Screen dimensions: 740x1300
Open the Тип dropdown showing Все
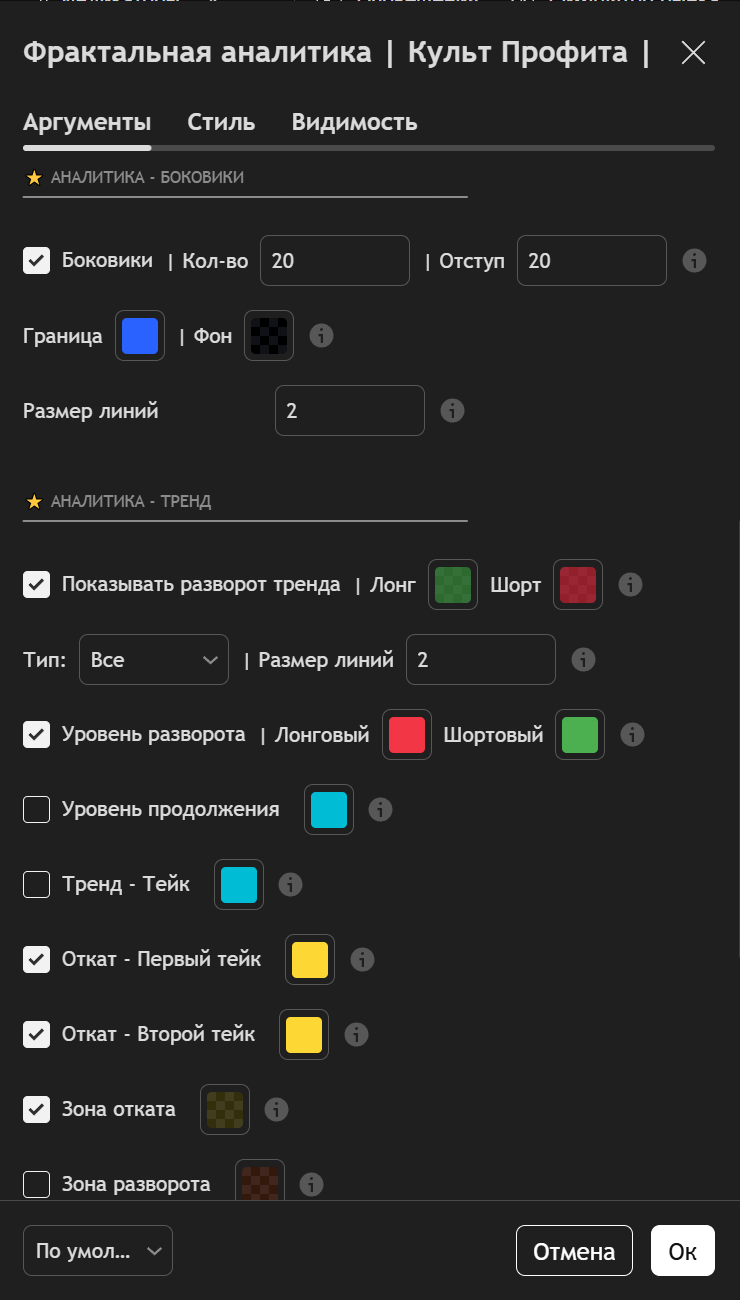coord(154,660)
